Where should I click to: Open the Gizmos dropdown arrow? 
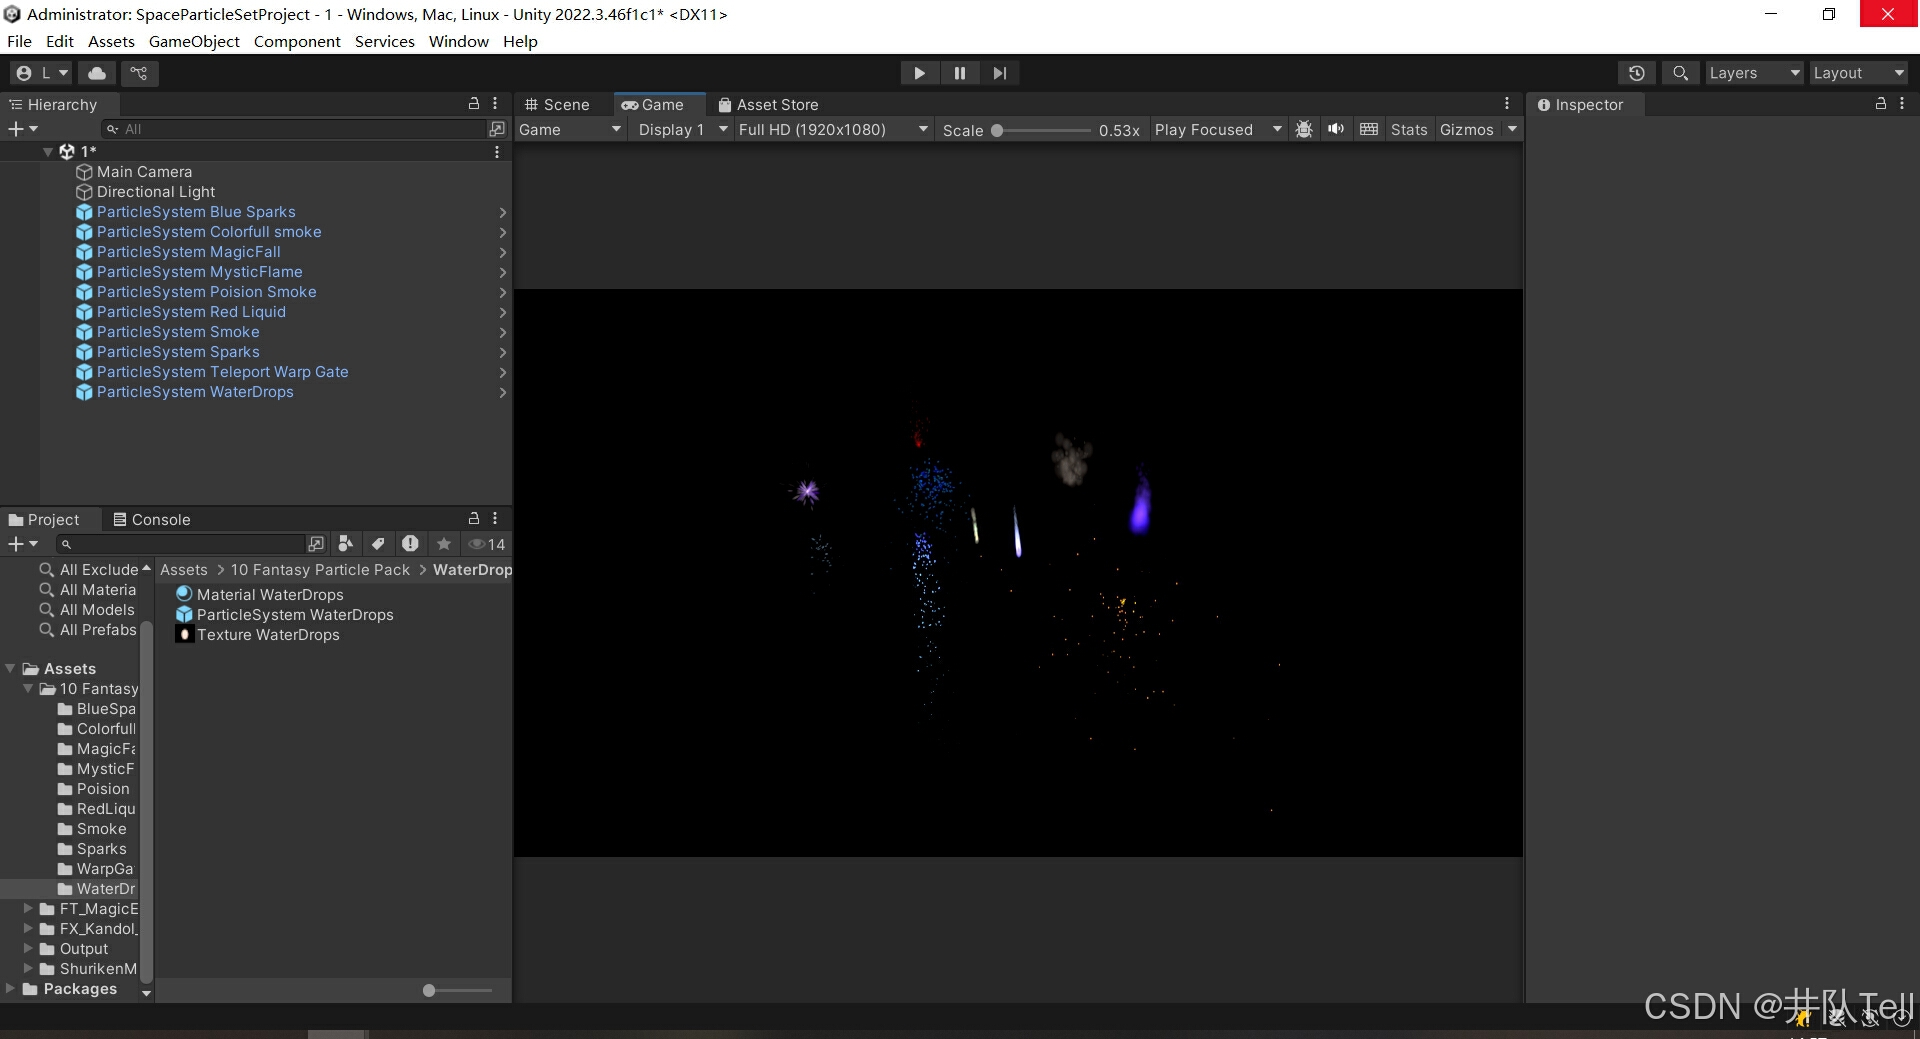click(1512, 130)
